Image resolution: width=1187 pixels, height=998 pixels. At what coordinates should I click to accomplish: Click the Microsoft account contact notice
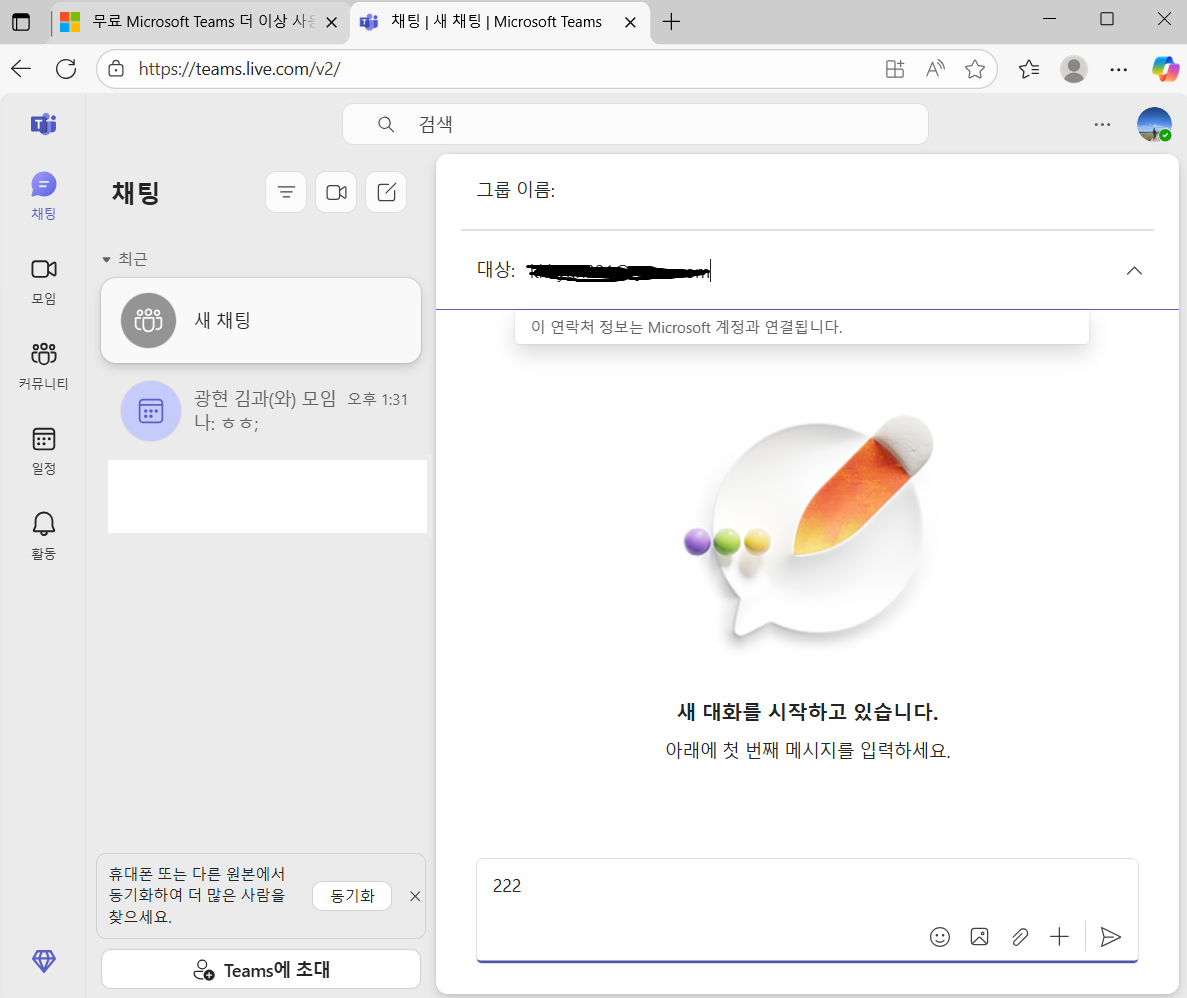[802, 327]
